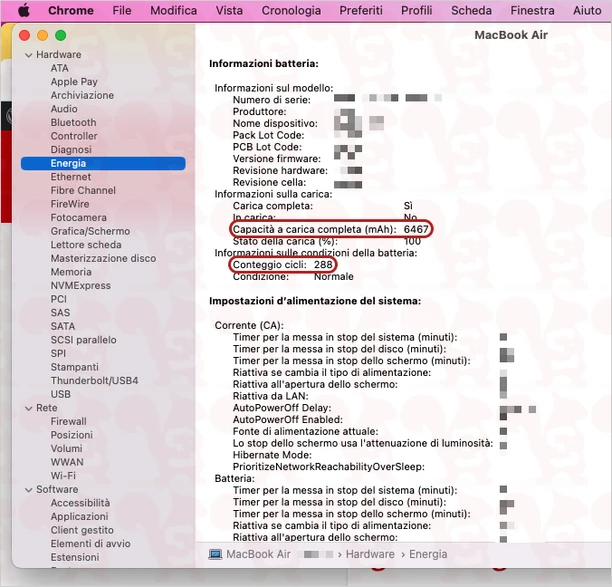Select SAS in the sidebar
The height and width of the screenshot is (587, 612).
point(60,313)
